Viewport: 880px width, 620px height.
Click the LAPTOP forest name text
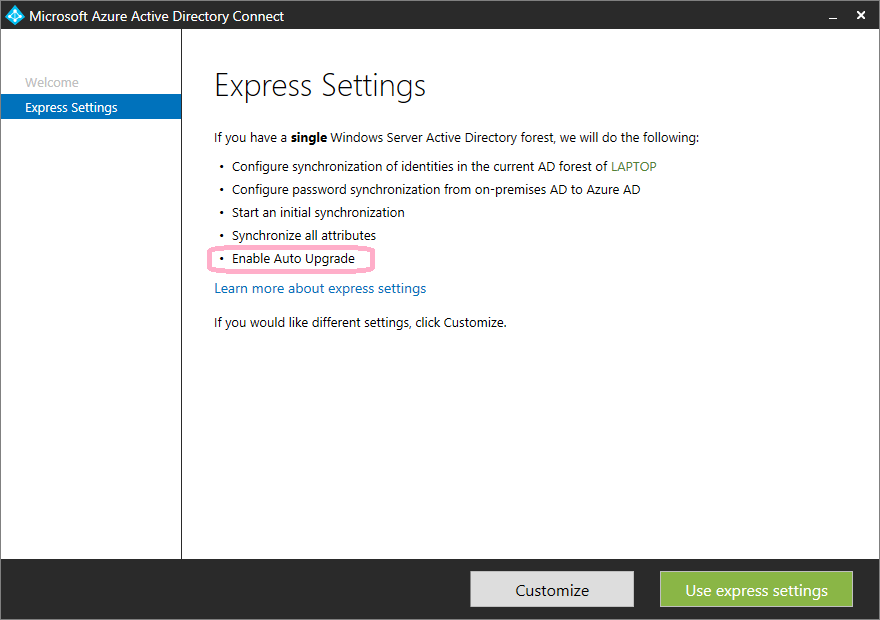(x=634, y=166)
